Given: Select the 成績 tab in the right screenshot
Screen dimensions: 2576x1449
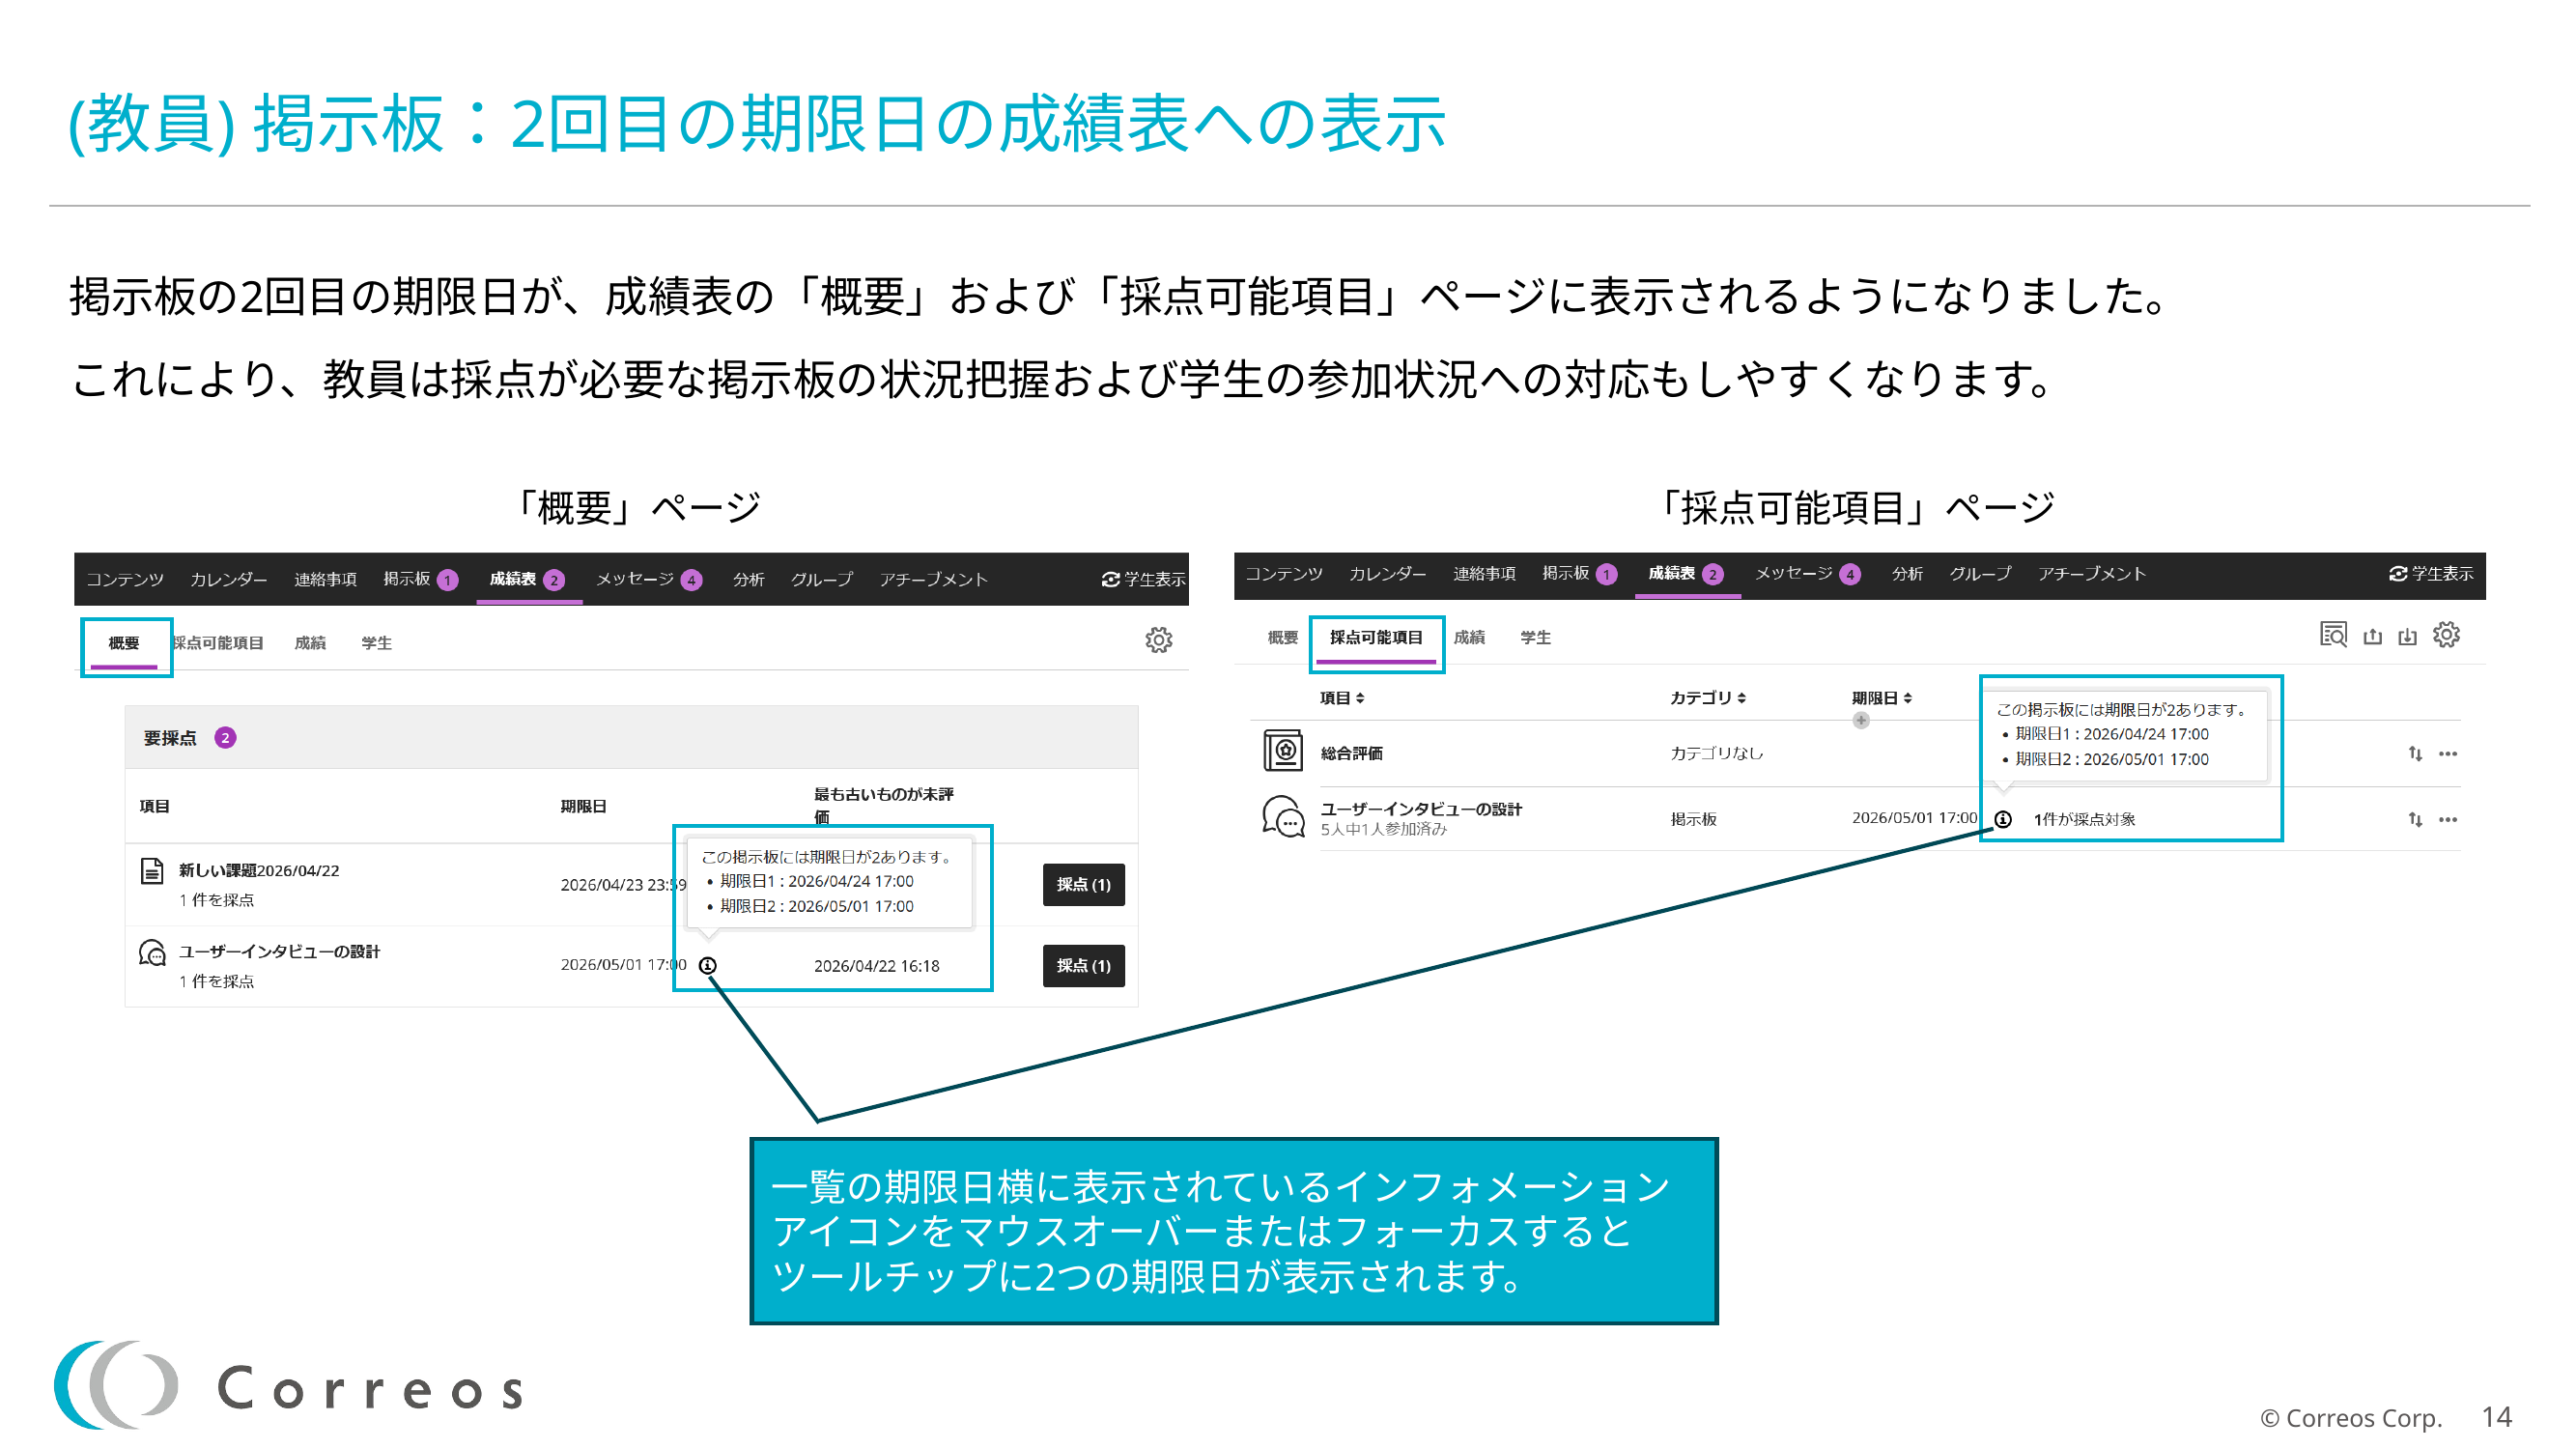Looking at the screenshot, I should [1469, 637].
